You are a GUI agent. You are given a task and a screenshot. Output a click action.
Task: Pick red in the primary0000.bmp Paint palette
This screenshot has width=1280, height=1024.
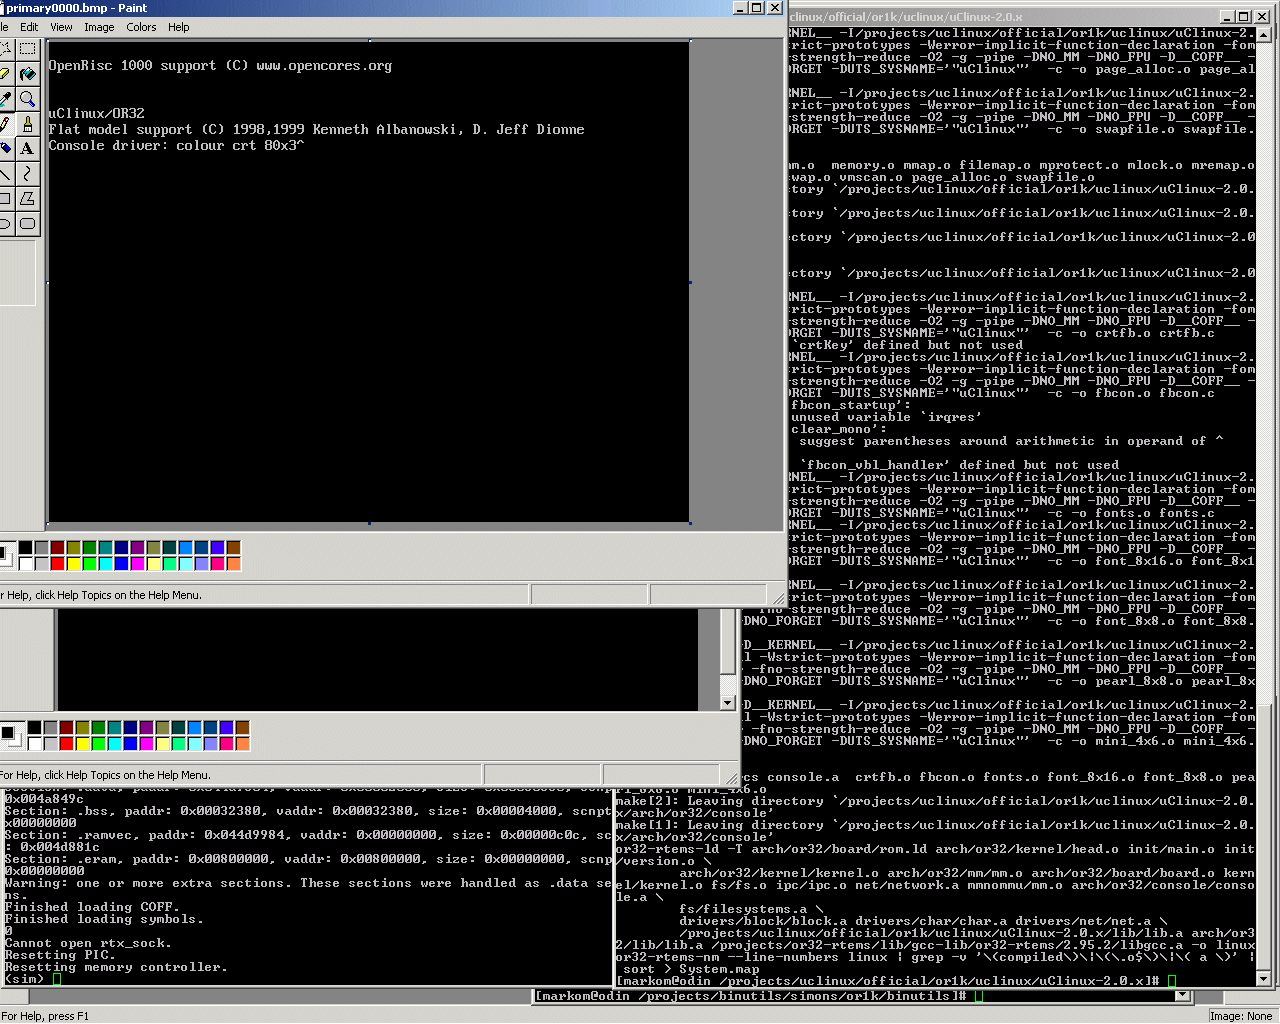pyautogui.click(x=57, y=564)
